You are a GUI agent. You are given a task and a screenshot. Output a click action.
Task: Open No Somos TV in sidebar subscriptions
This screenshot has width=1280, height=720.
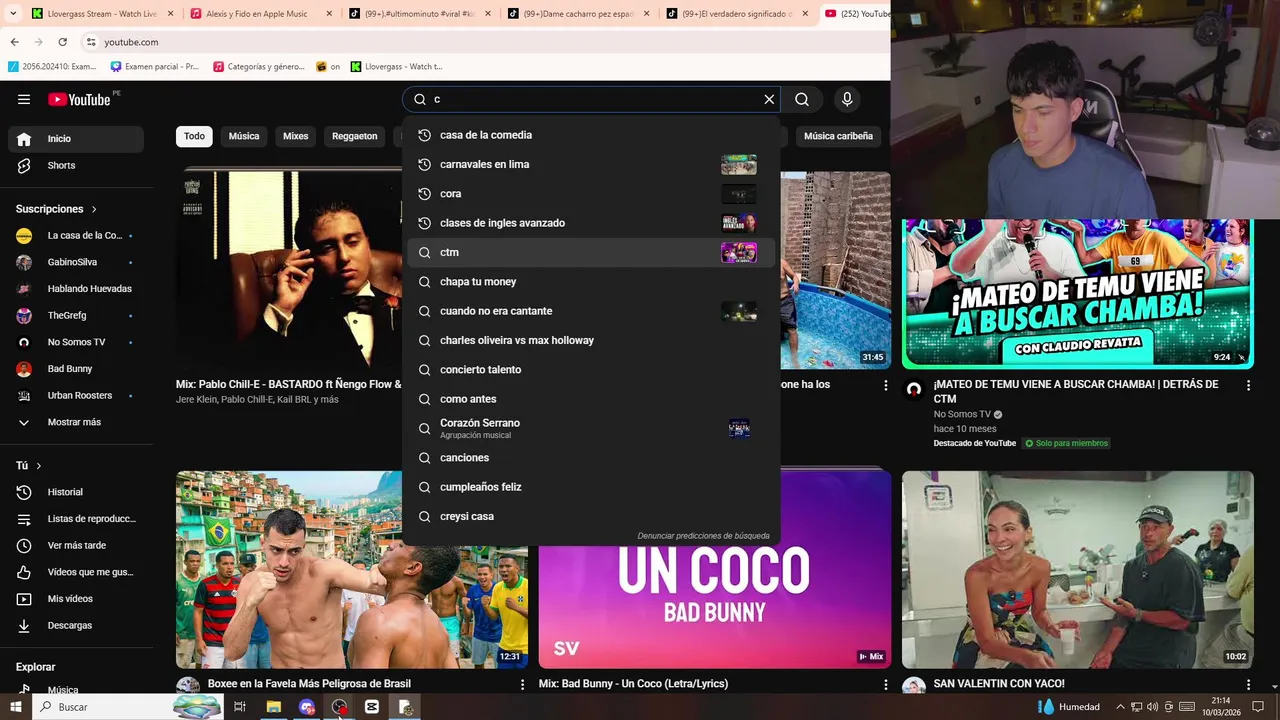76,342
